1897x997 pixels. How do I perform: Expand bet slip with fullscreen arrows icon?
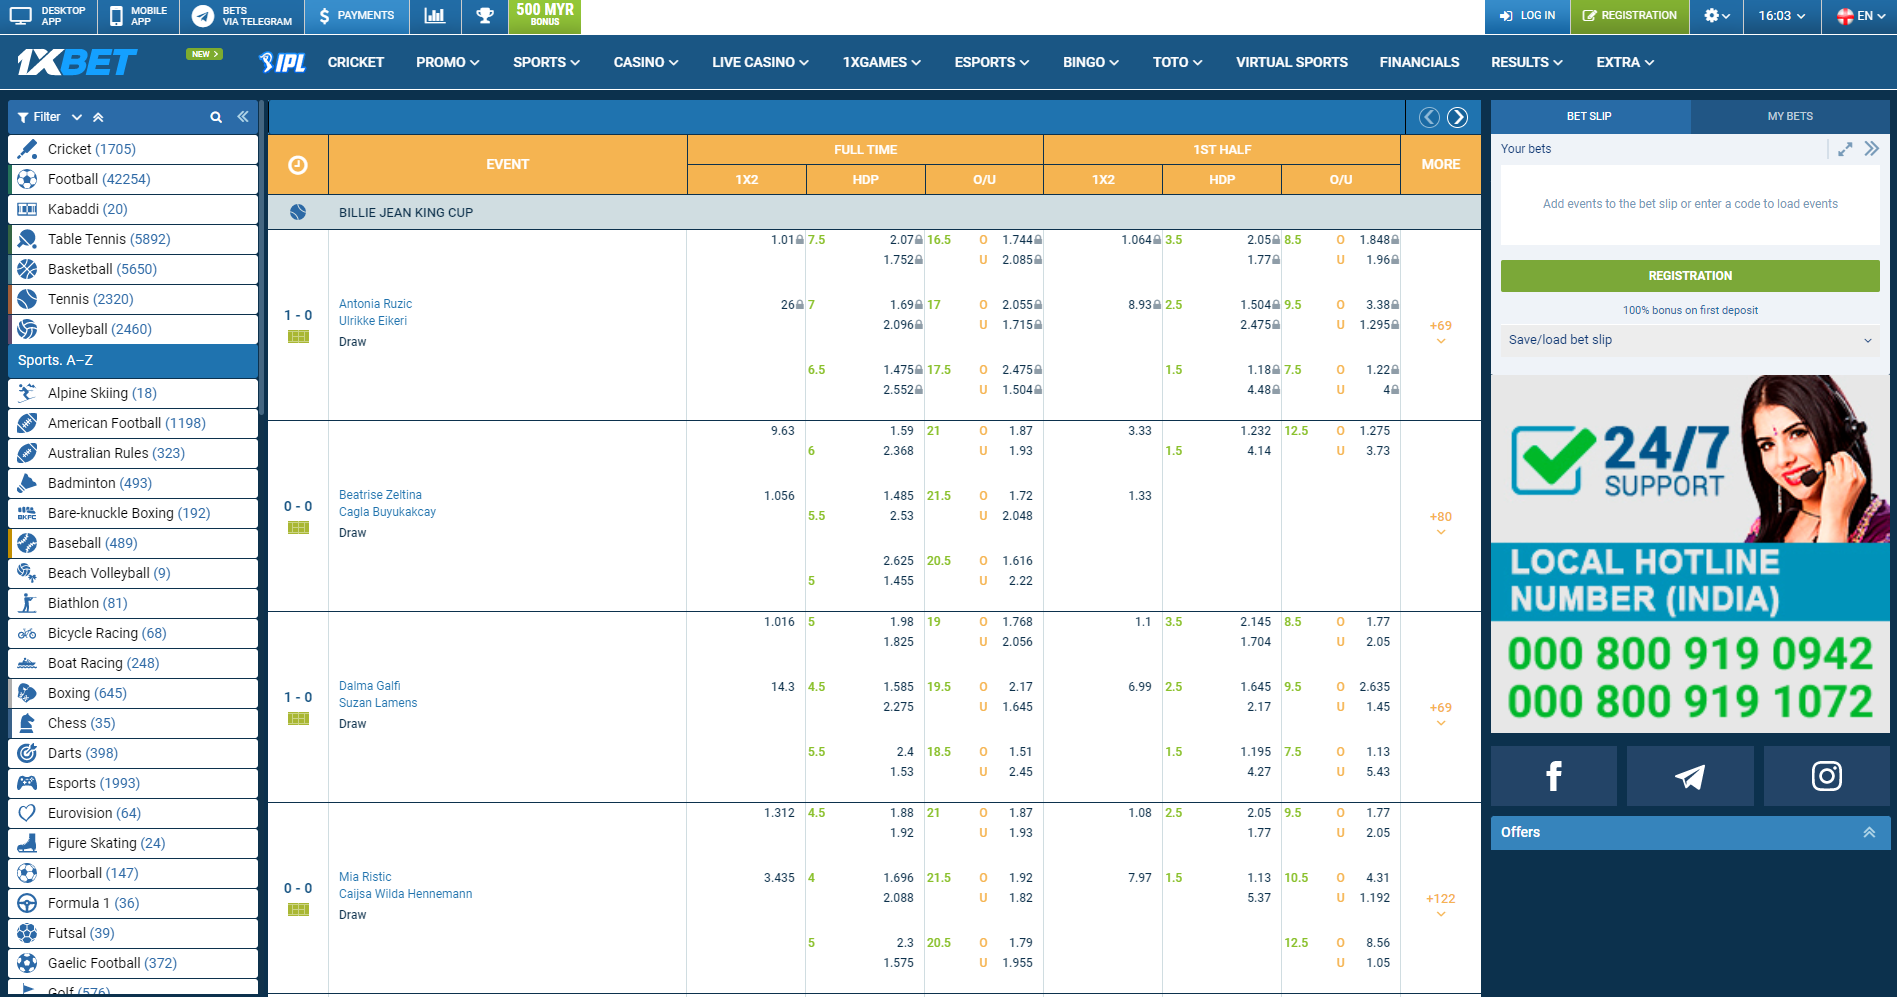pyautogui.click(x=1845, y=149)
